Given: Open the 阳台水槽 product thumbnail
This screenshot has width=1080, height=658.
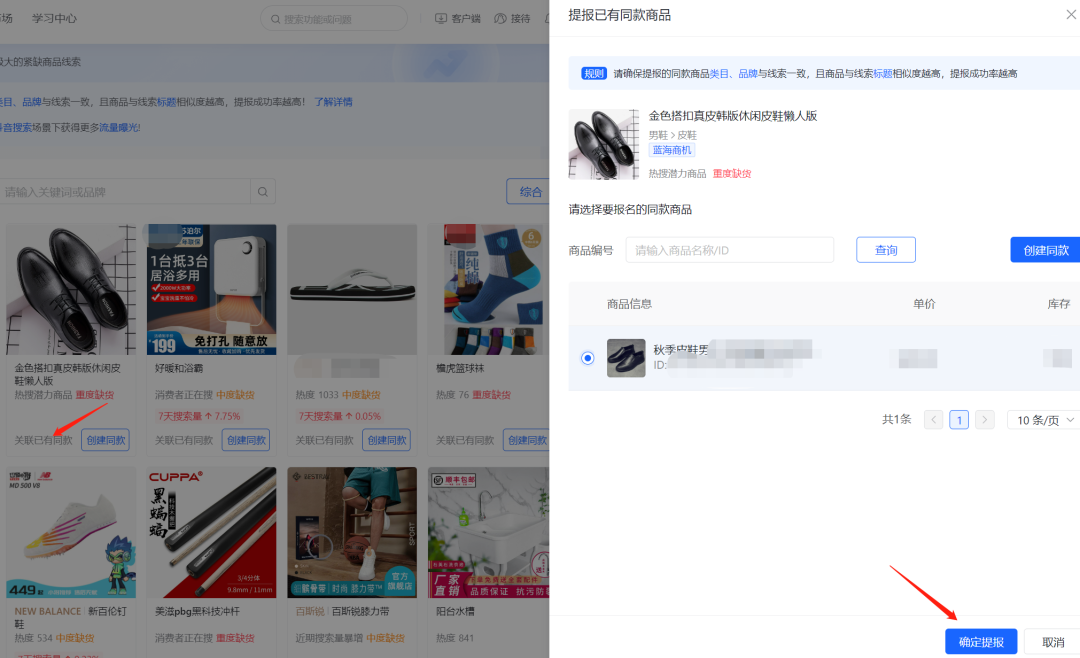Looking at the screenshot, I should tap(488, 533).
